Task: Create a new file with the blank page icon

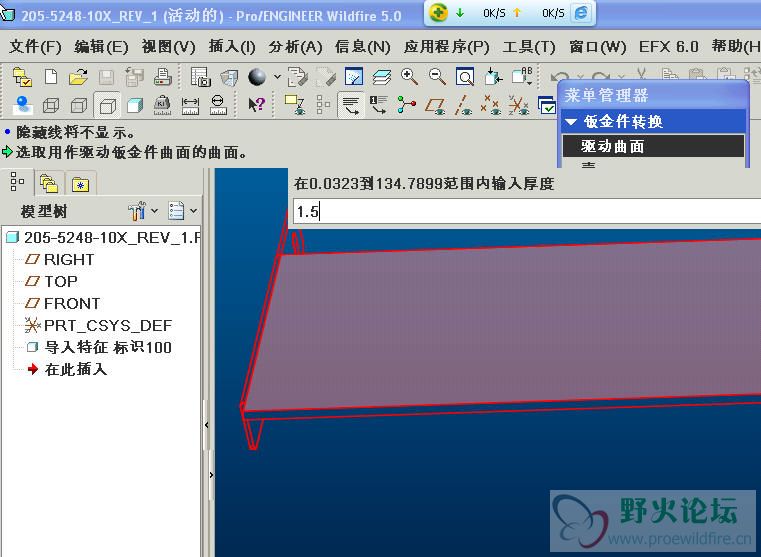Action: [x=51, y=77]
